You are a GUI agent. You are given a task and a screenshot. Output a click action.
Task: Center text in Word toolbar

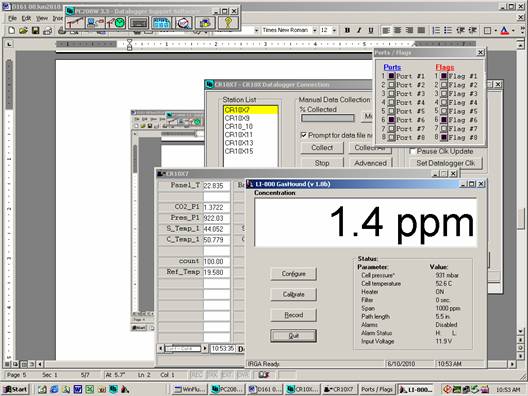[398, 30]
